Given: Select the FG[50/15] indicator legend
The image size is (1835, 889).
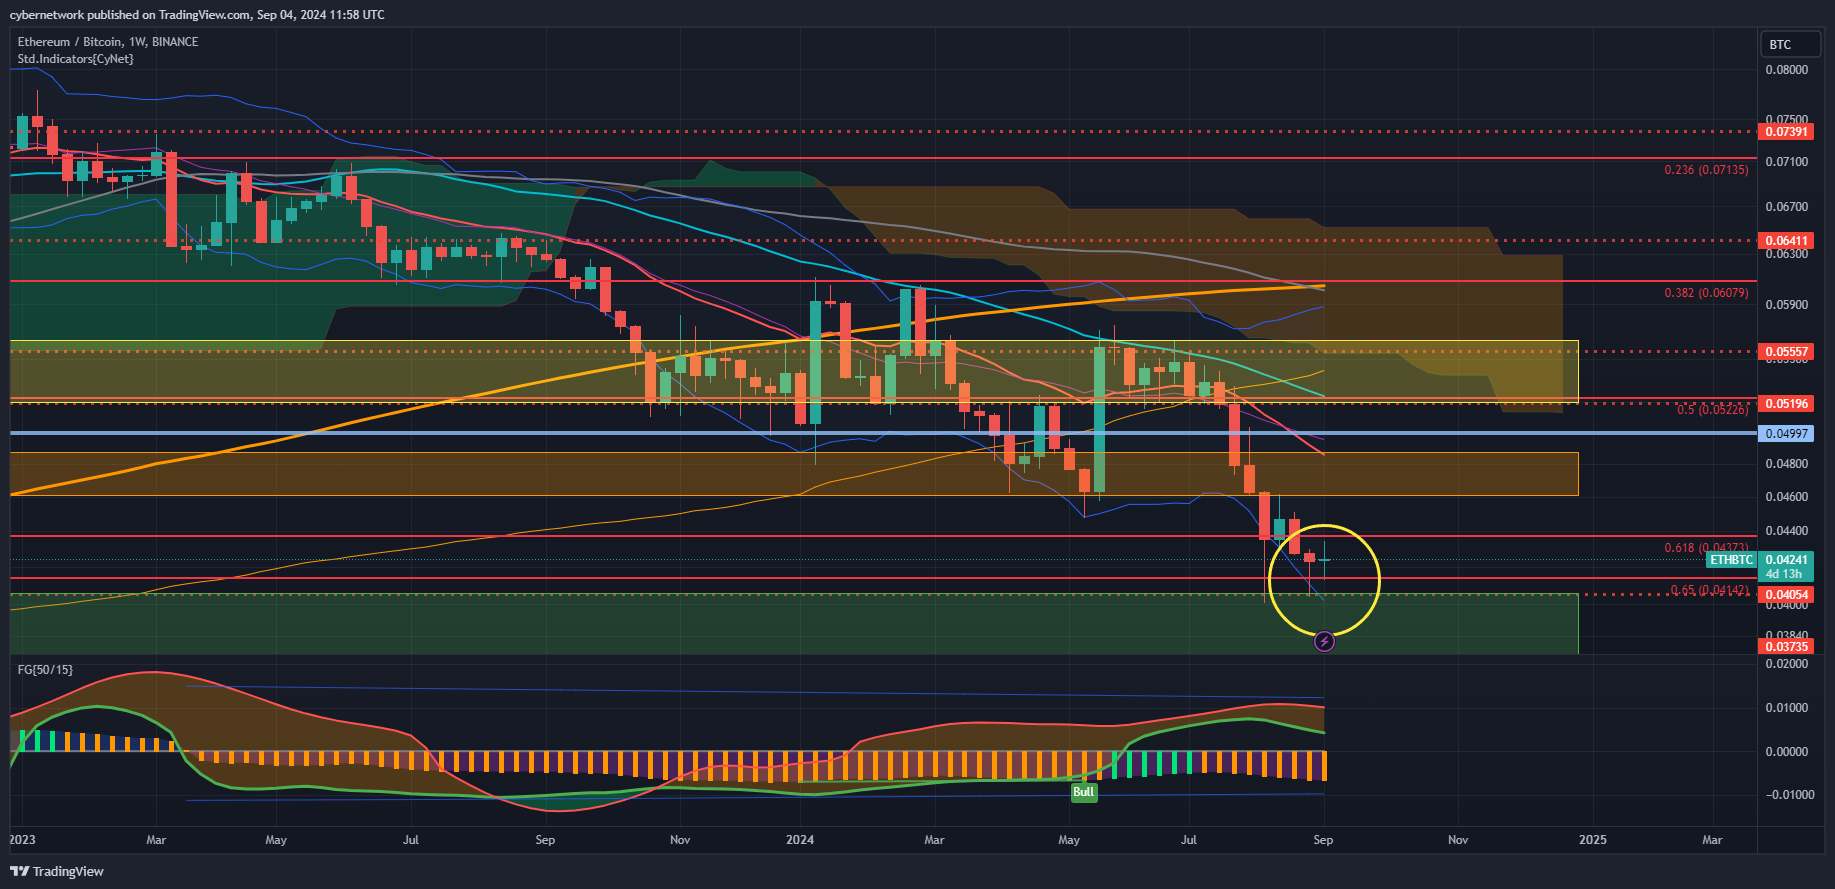Looking at the screenshot, I should tap(45, 670).
